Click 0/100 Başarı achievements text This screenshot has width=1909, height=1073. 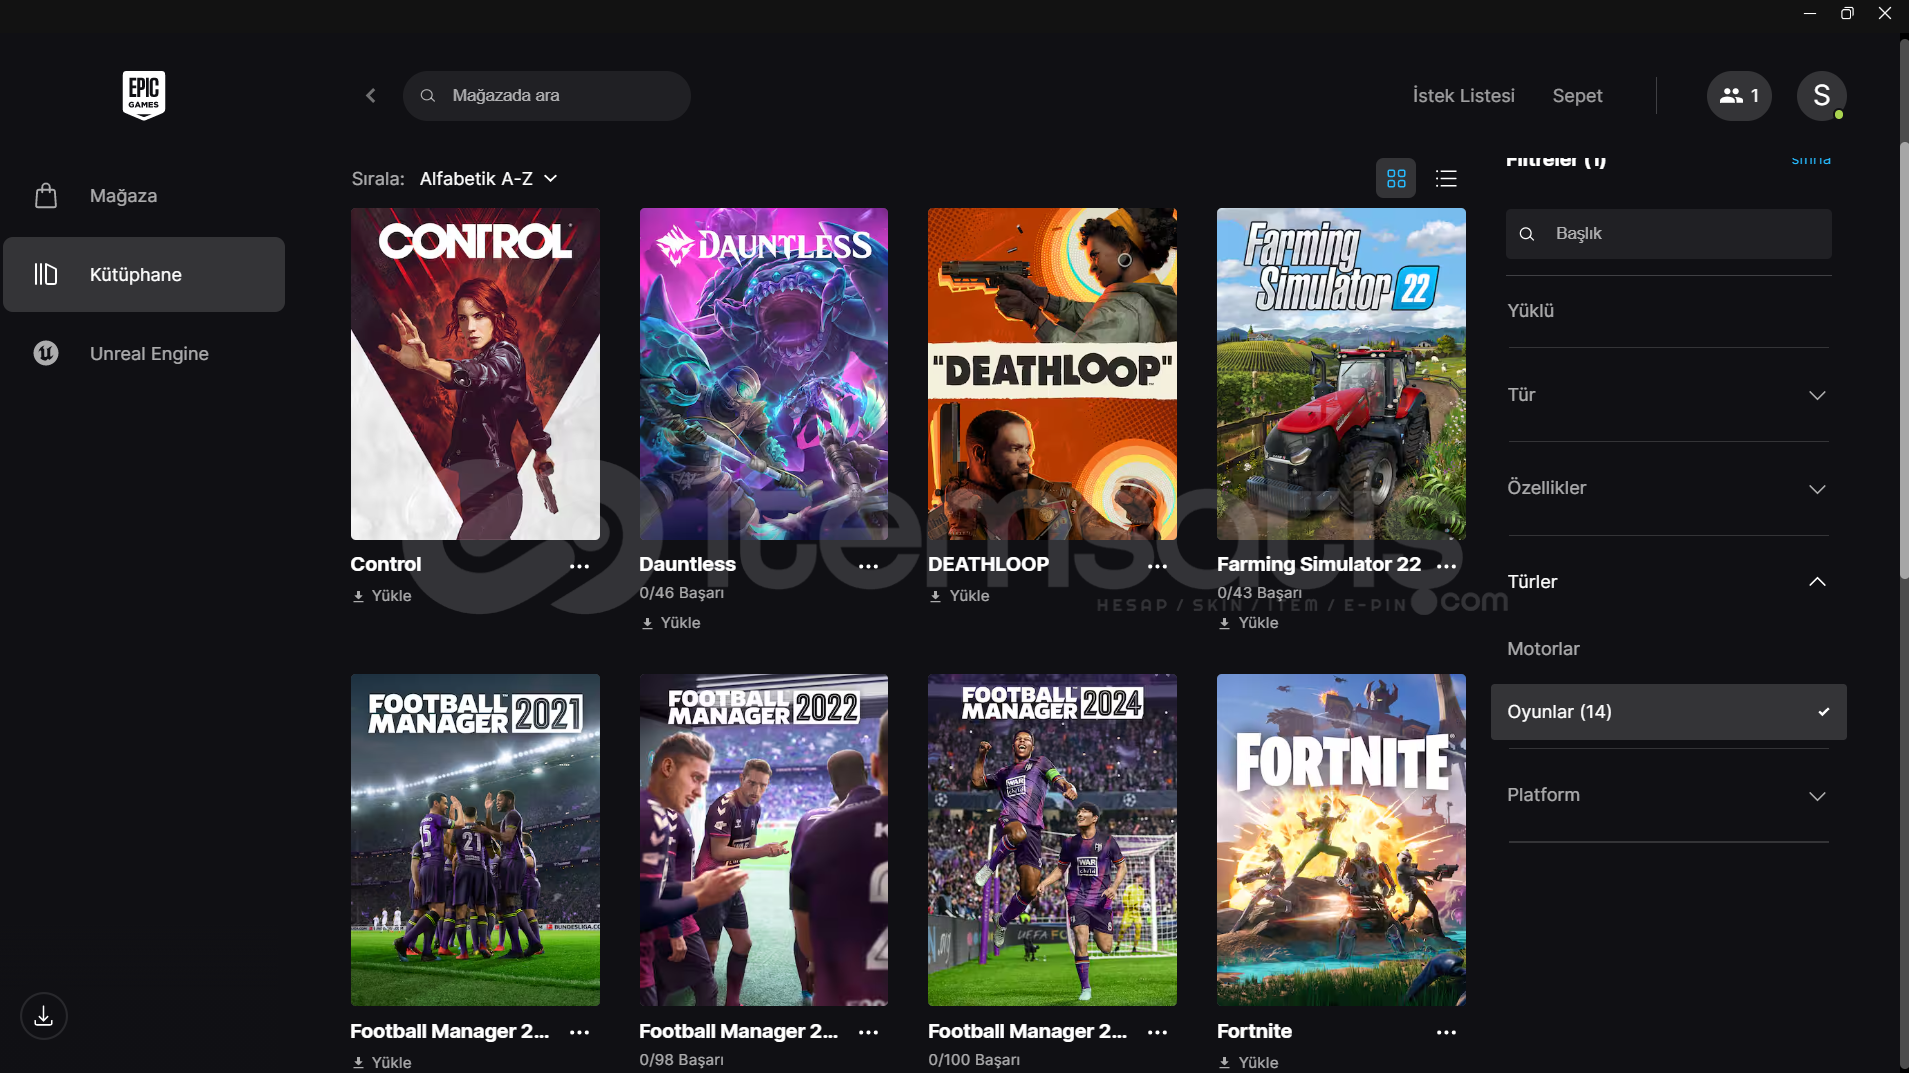point(974,1059)
